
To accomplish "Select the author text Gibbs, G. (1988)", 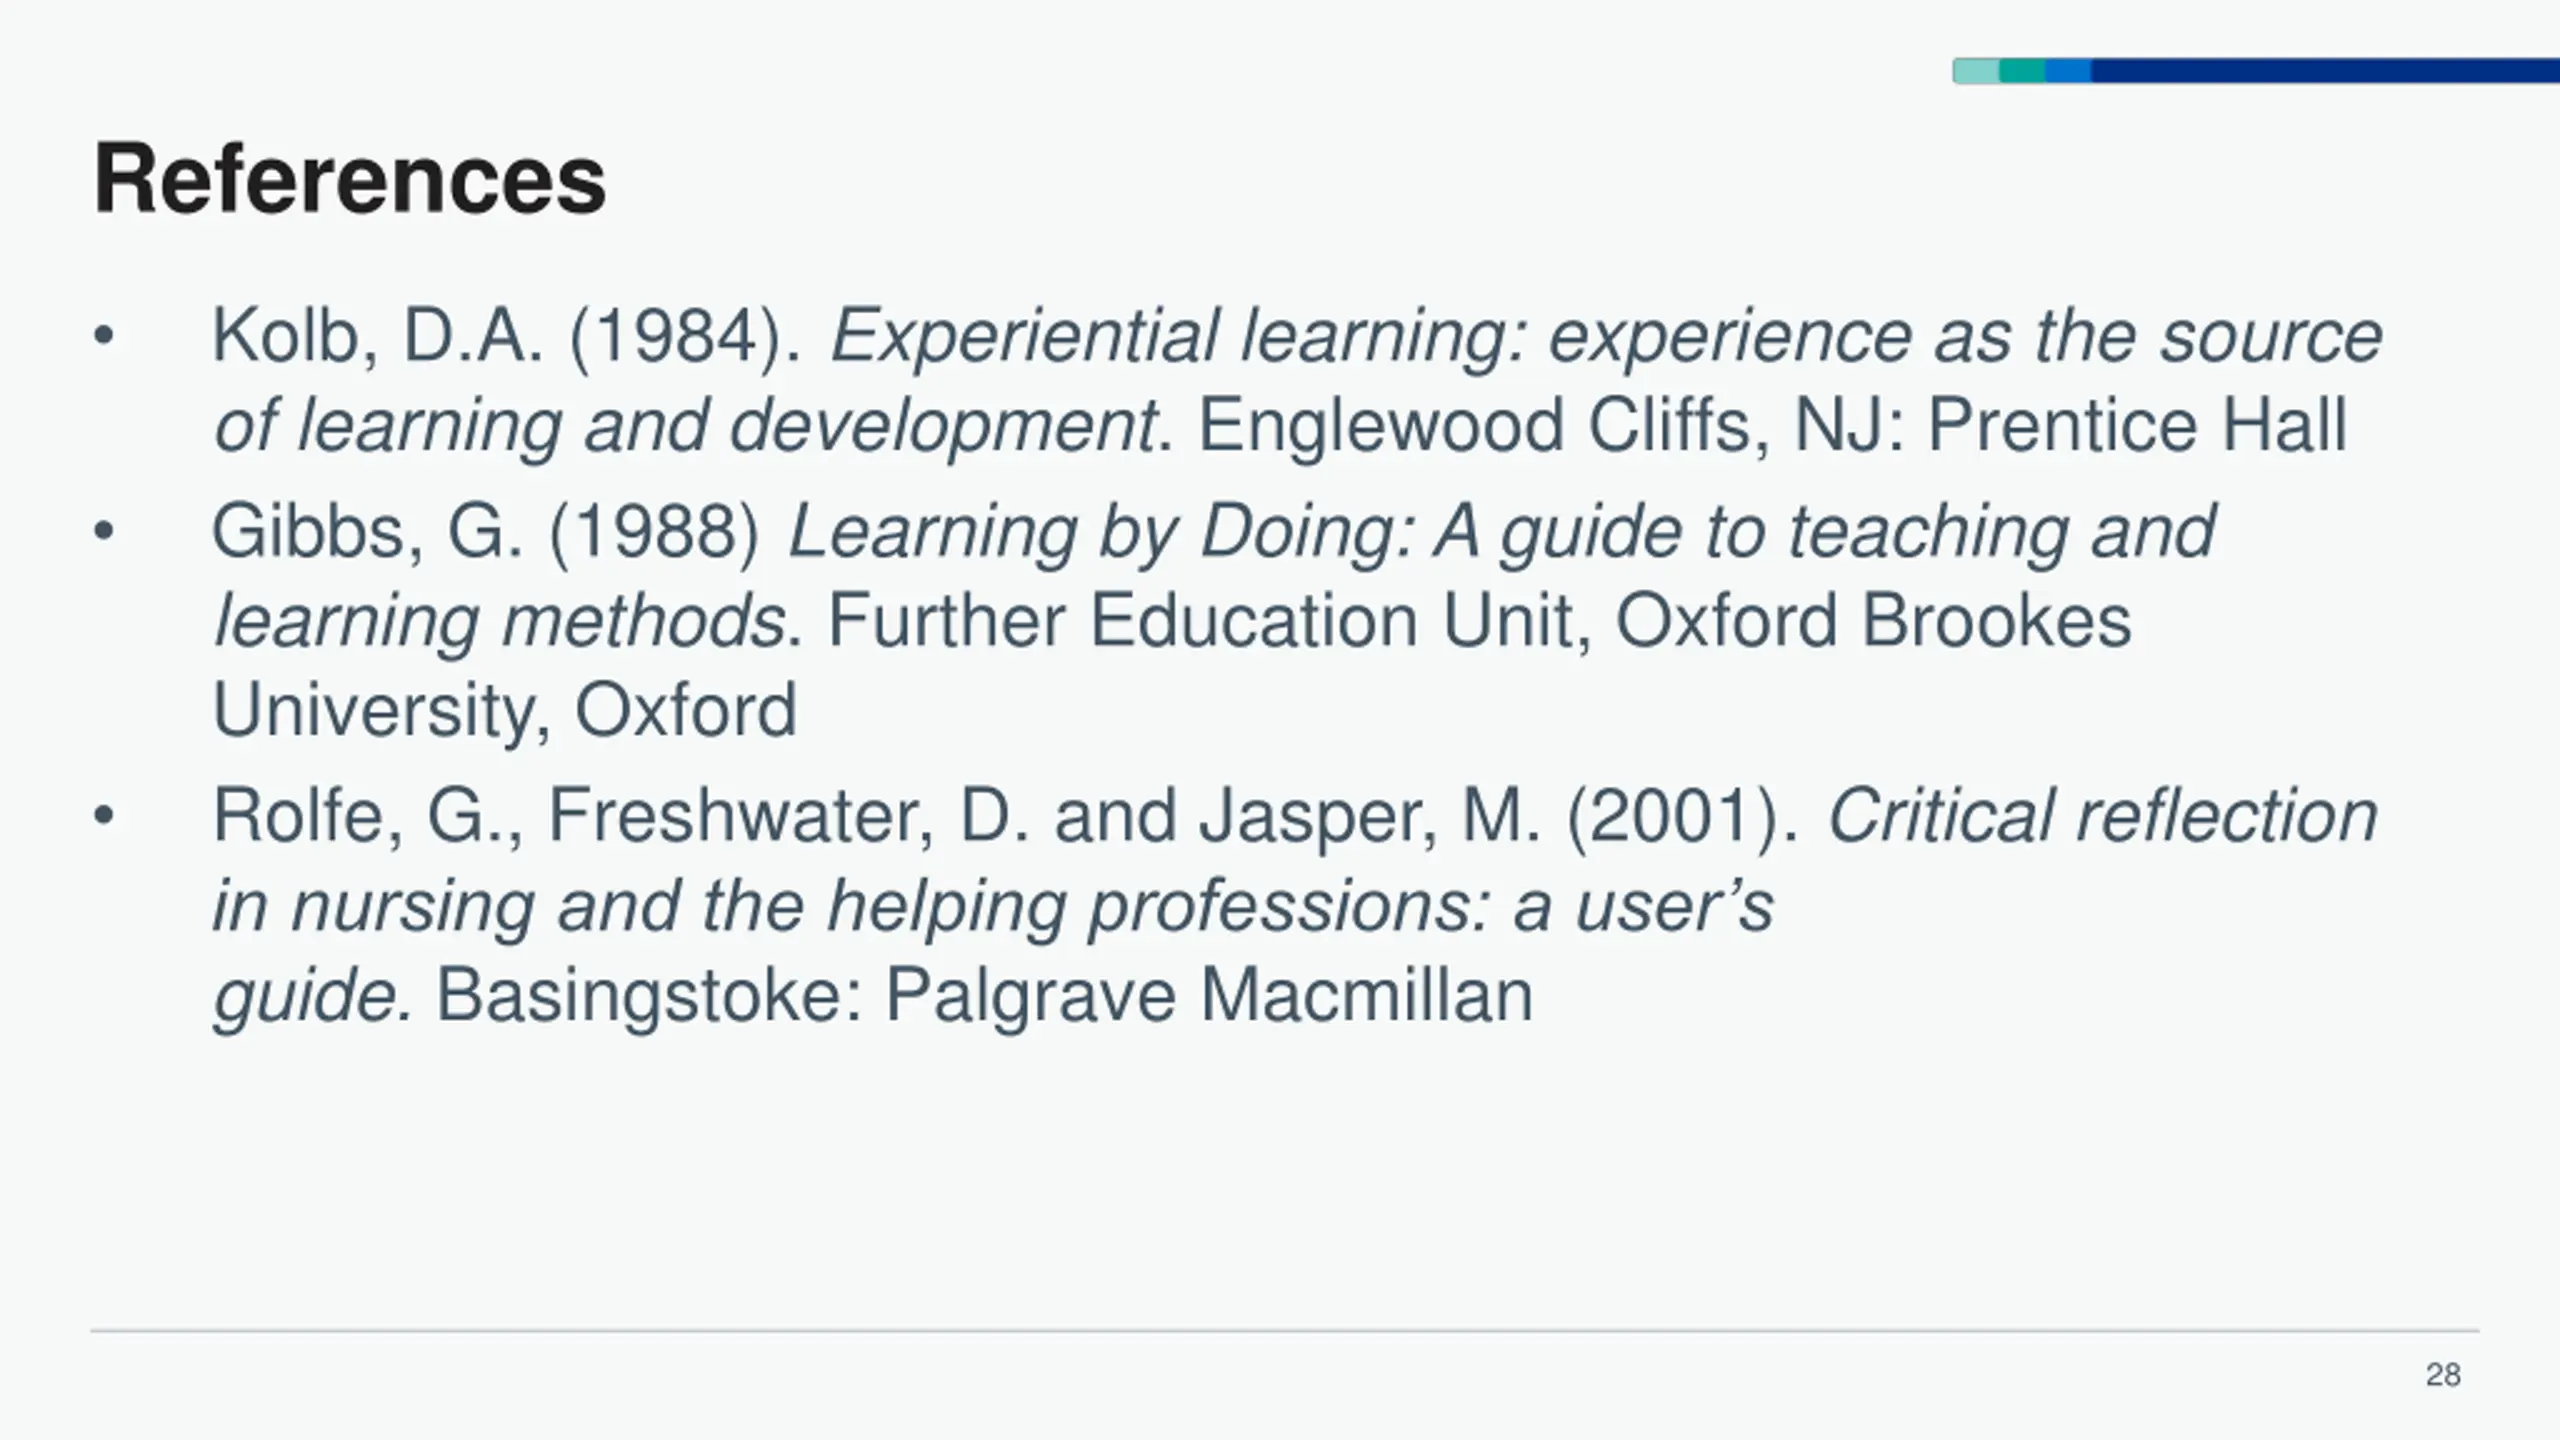I will click(486, 531).
